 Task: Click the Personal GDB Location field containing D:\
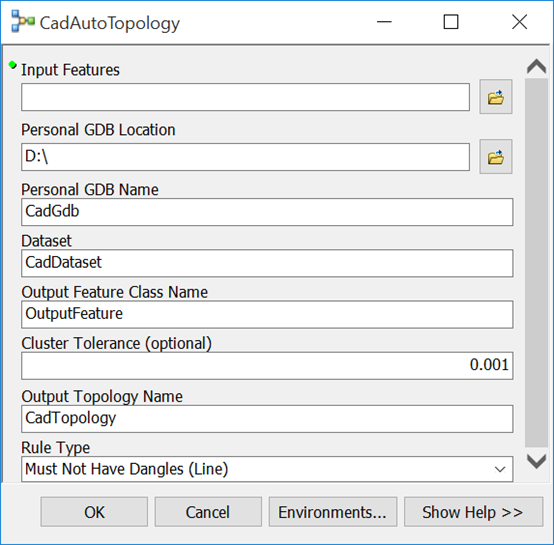click(246, 157)
